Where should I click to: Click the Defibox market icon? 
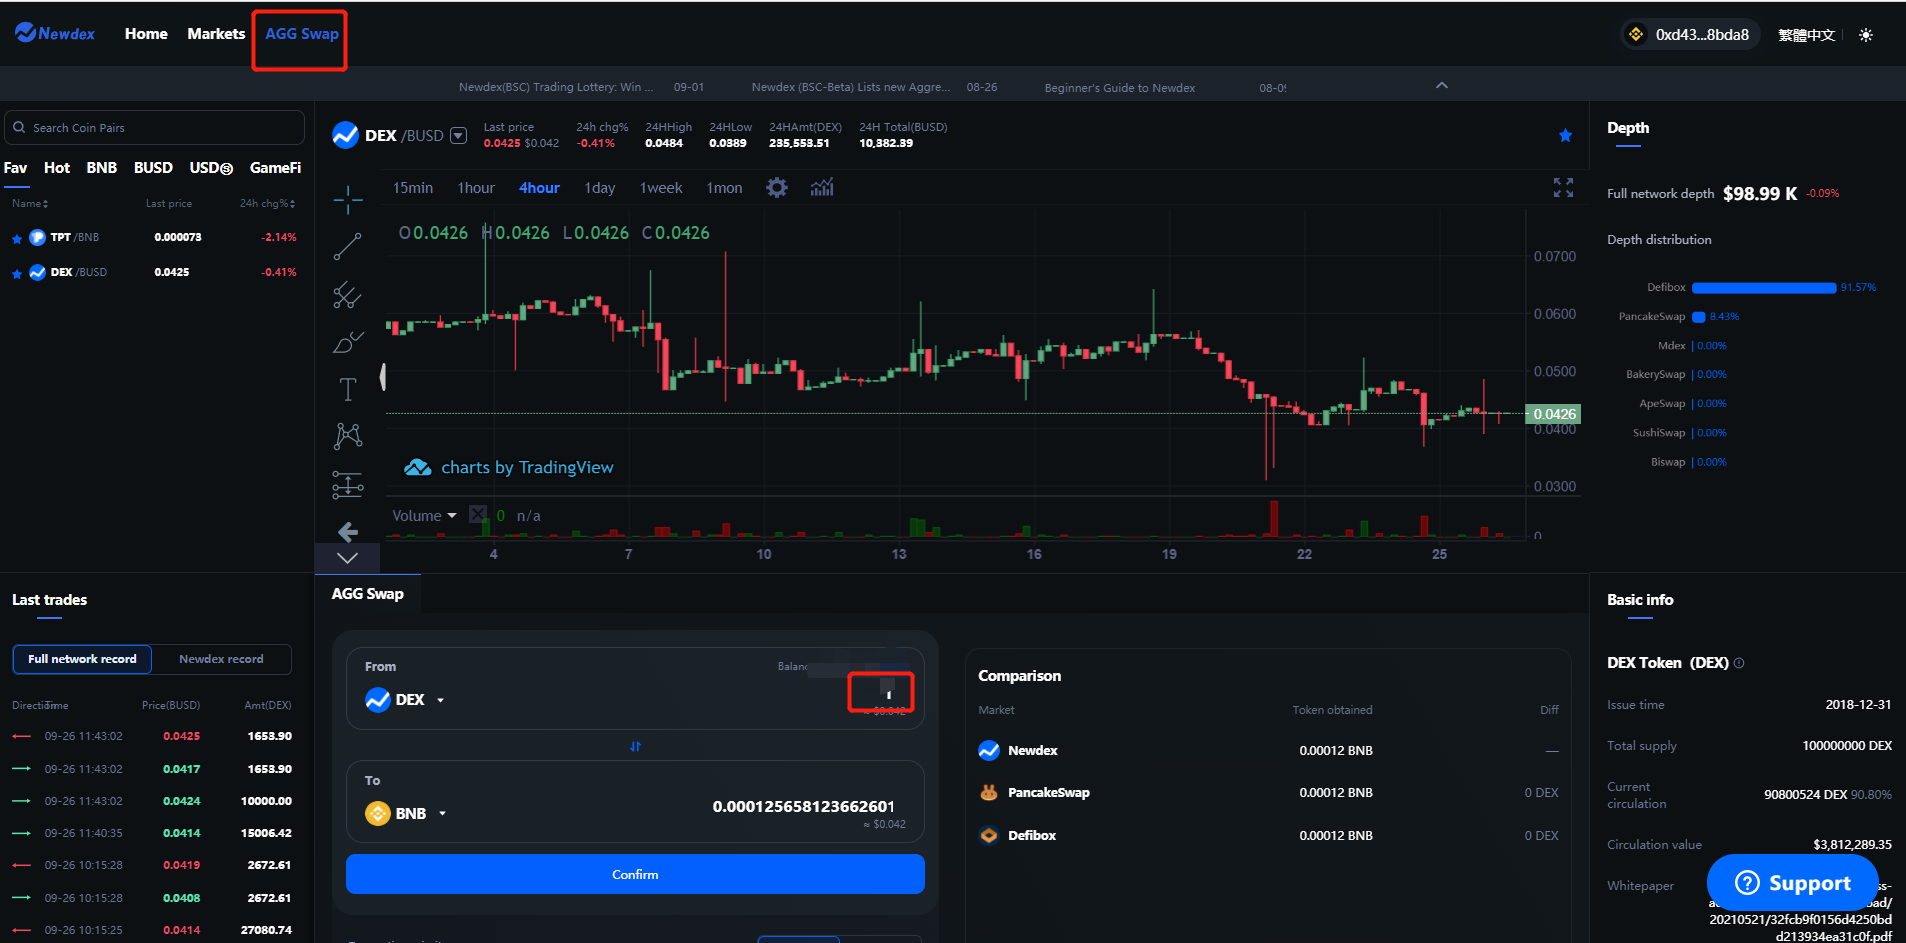(x=989, y=835)
